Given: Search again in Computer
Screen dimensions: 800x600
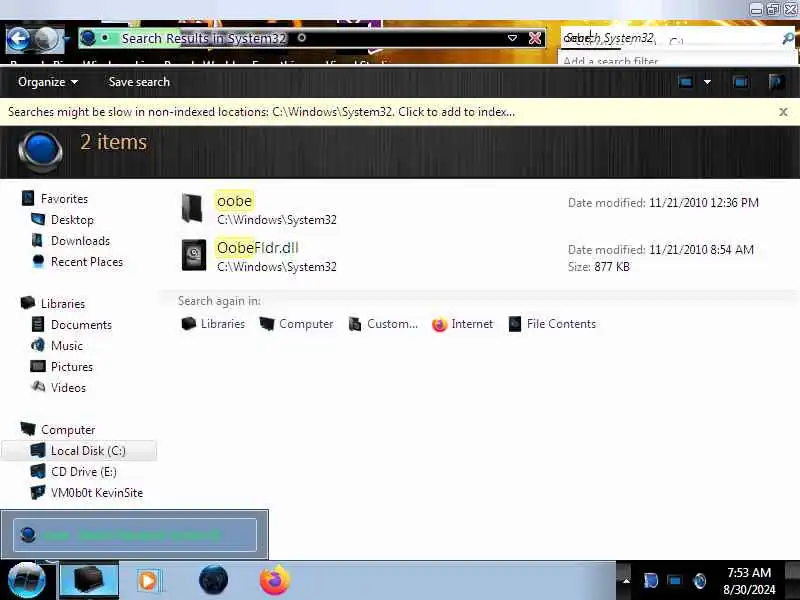Looking at the screenshot, I should click(x=296, y=323).
